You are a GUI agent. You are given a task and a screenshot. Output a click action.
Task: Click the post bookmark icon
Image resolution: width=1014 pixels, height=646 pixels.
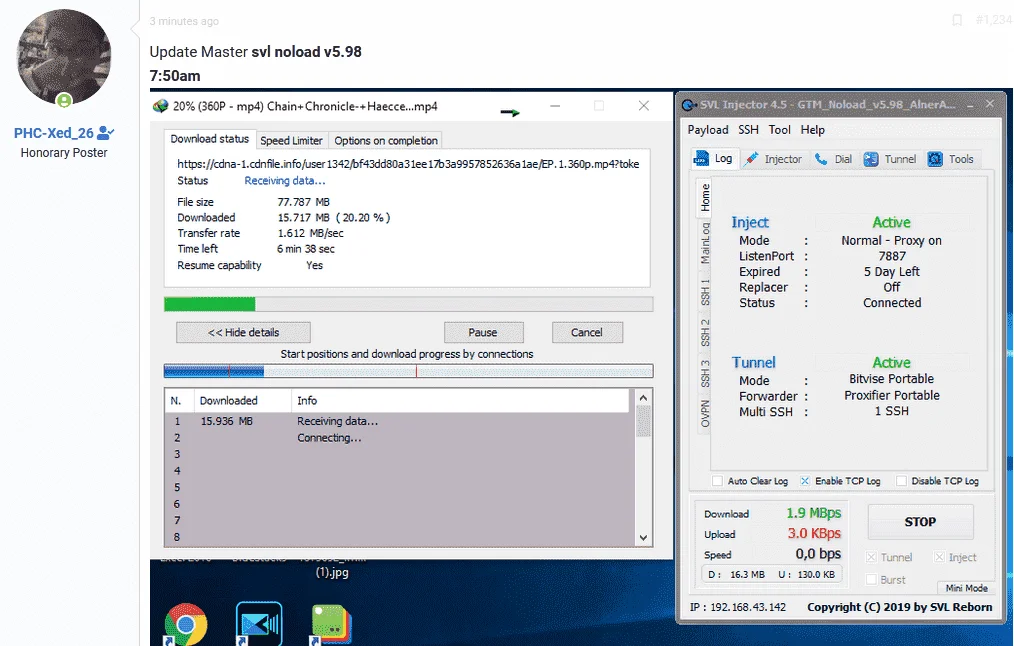957,21
